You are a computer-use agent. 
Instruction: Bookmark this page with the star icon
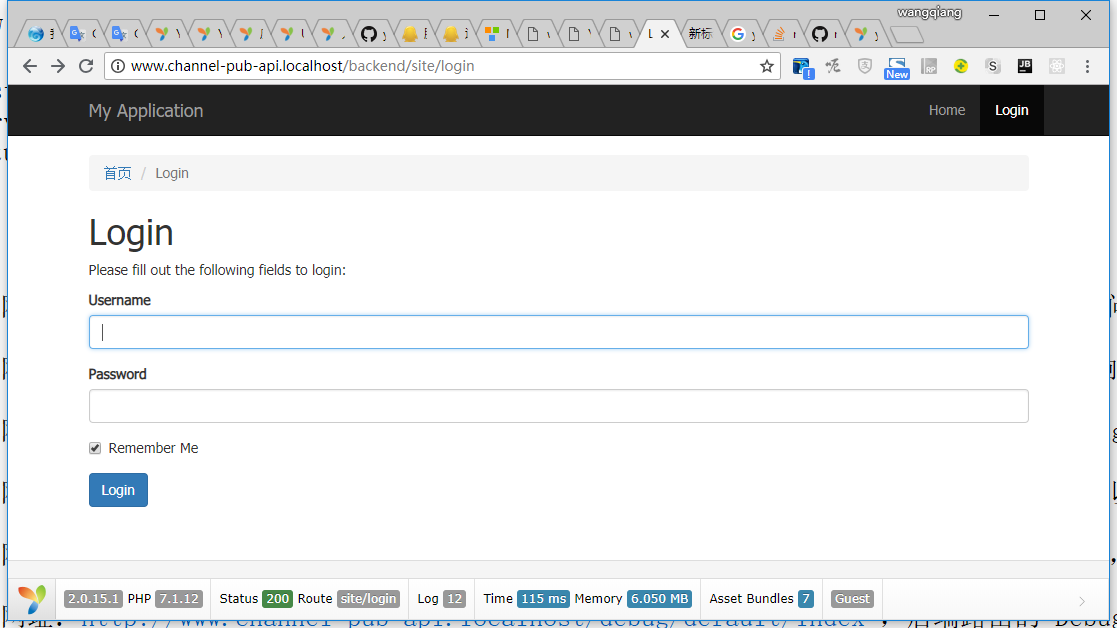(767, 66)
